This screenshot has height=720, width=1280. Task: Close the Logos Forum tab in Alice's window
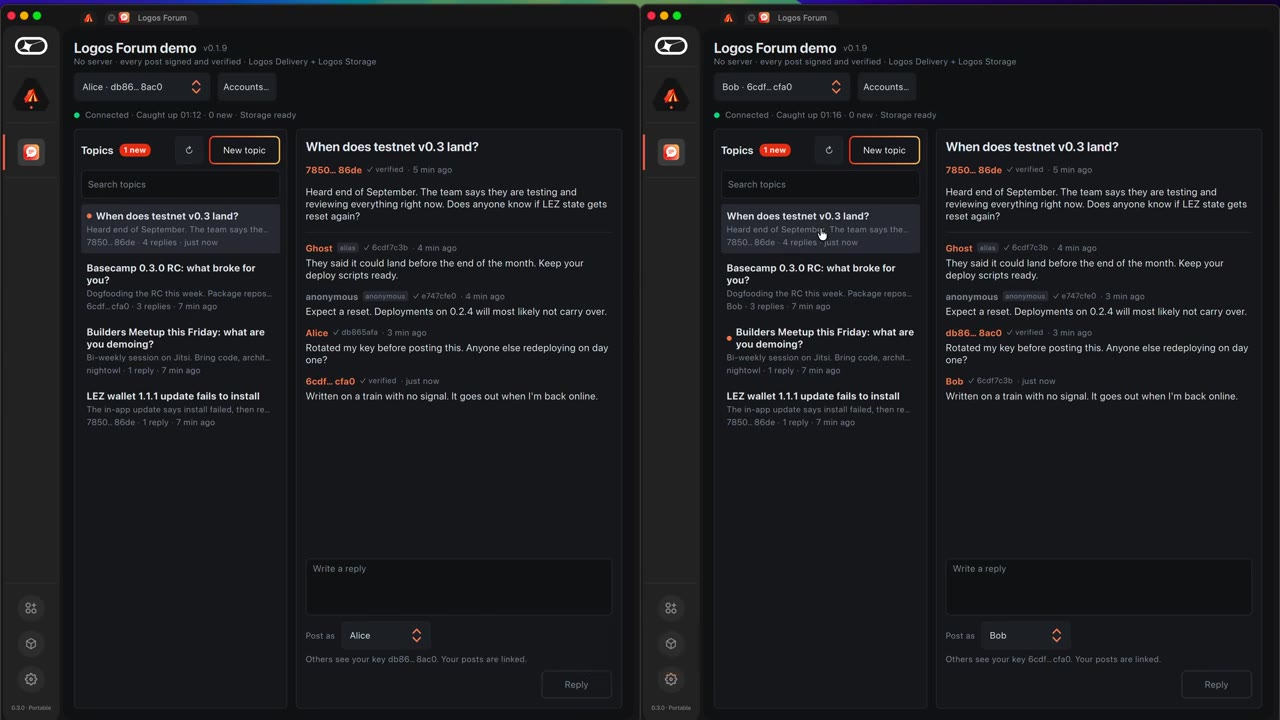[111, 18]
